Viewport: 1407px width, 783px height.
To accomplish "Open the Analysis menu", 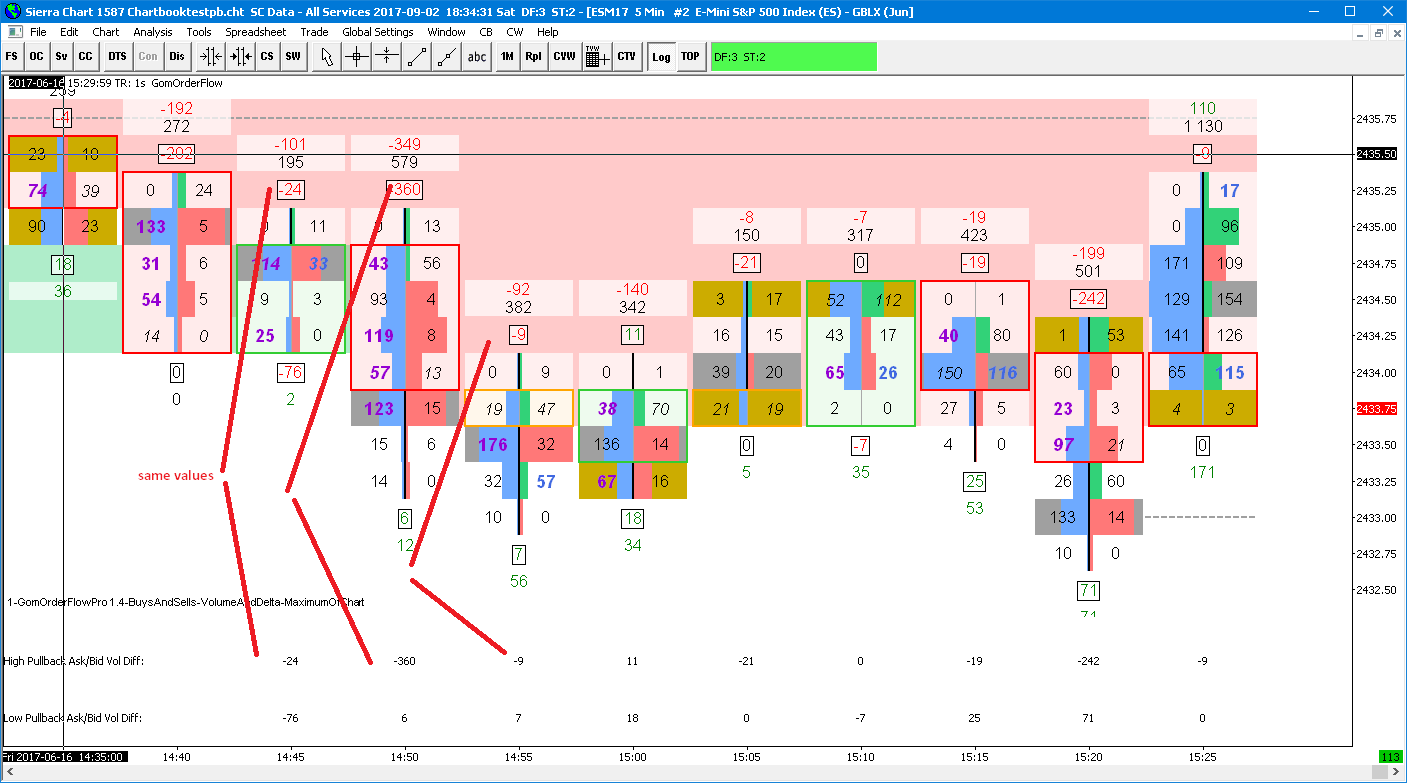I will point(153,32).
